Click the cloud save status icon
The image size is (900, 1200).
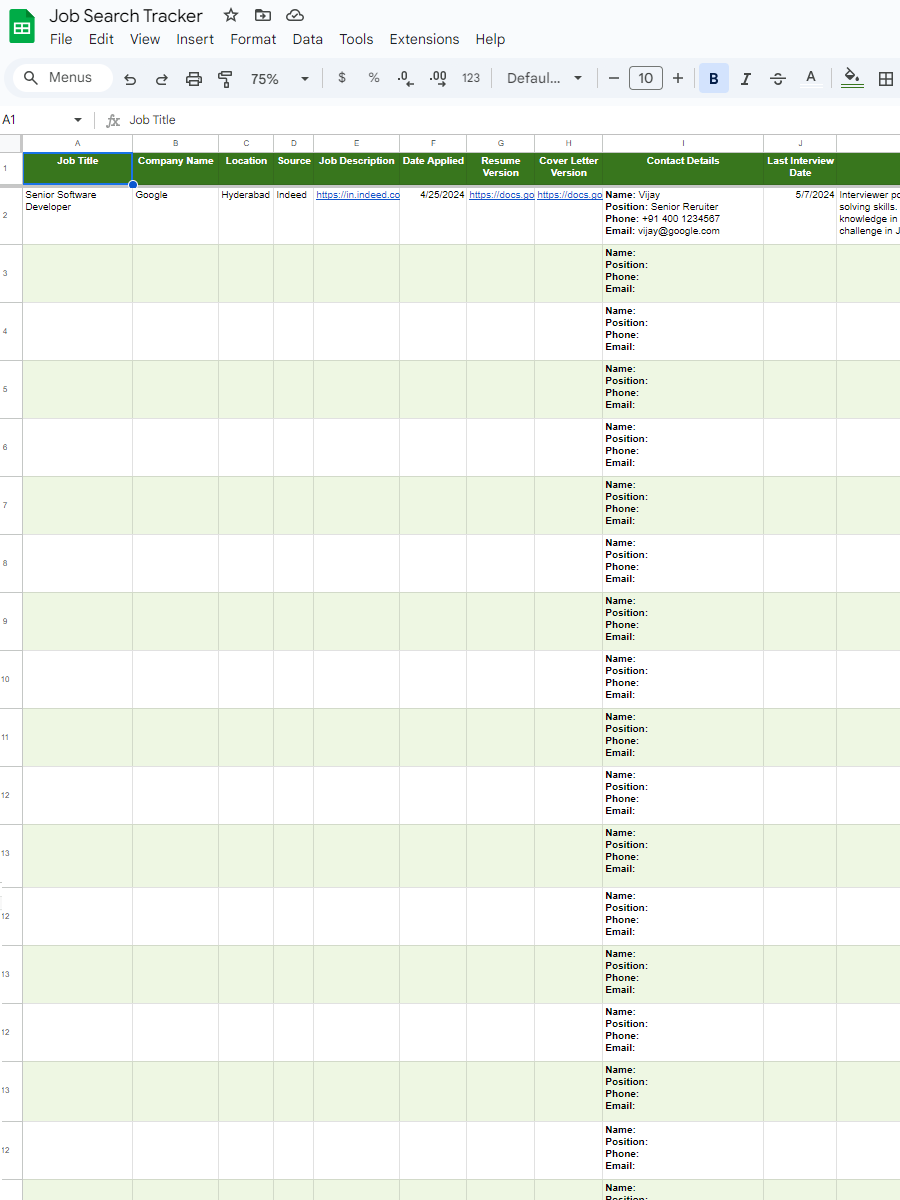295,15
